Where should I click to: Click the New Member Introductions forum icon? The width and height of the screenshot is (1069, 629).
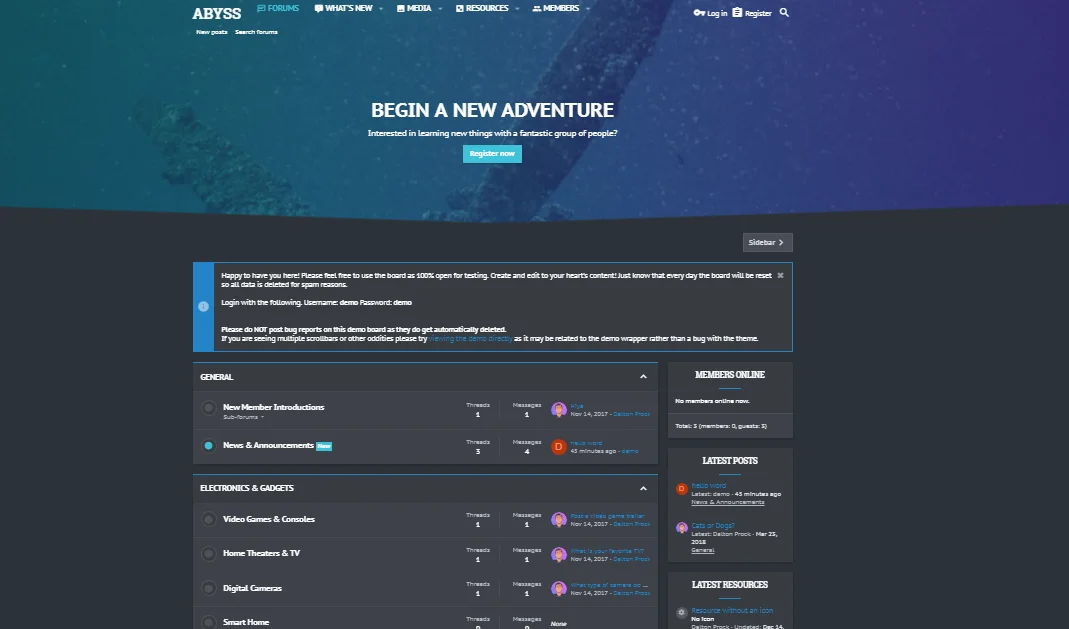(x=208, y=408)
